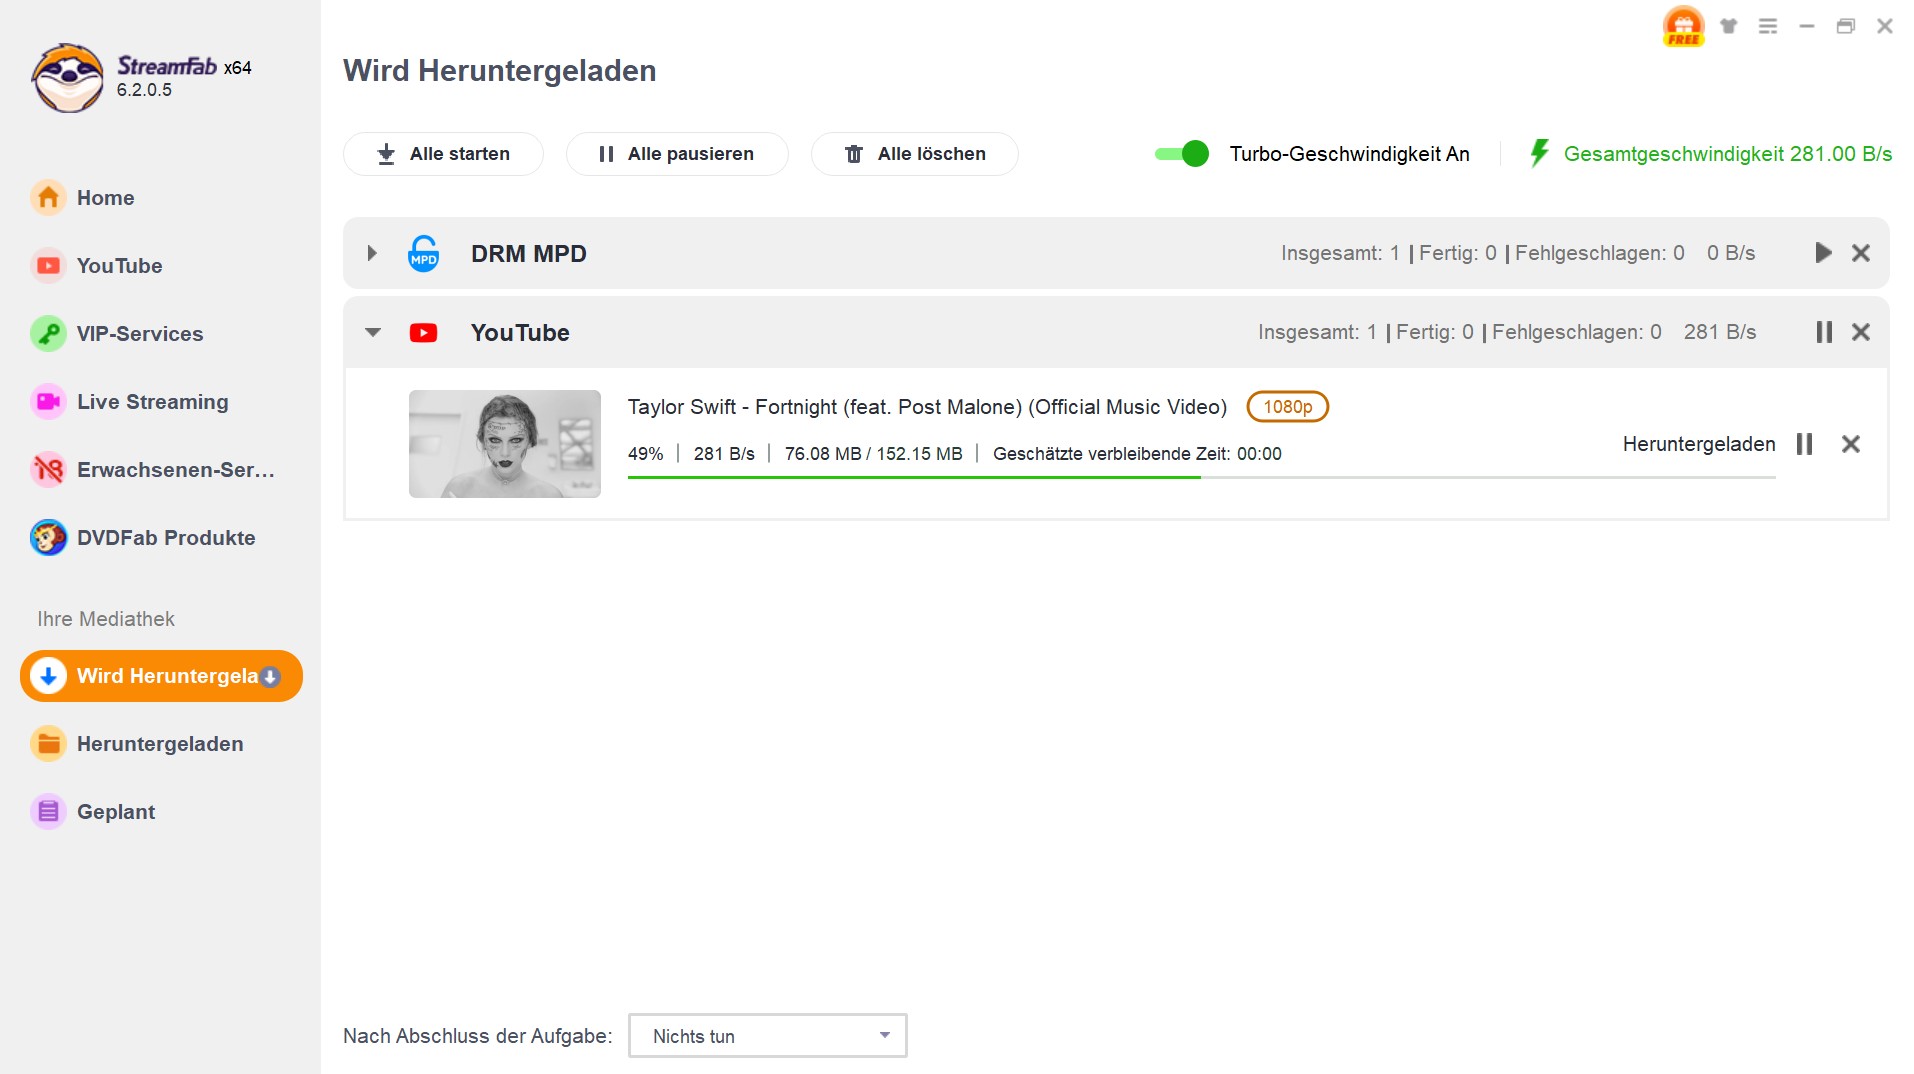The width and height of the screenshot is (1914, 1074).
Task: Click the 49% progress value
Action: click(x=645, y=454)
